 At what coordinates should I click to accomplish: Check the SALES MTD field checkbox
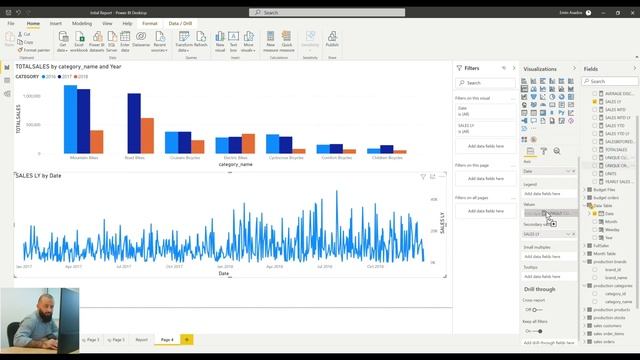[595, 109]
